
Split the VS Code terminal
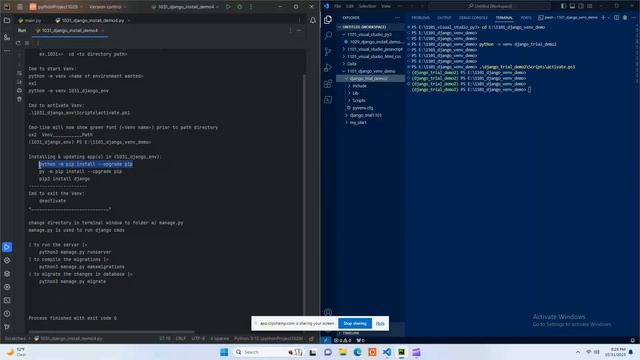pos(616,18)
